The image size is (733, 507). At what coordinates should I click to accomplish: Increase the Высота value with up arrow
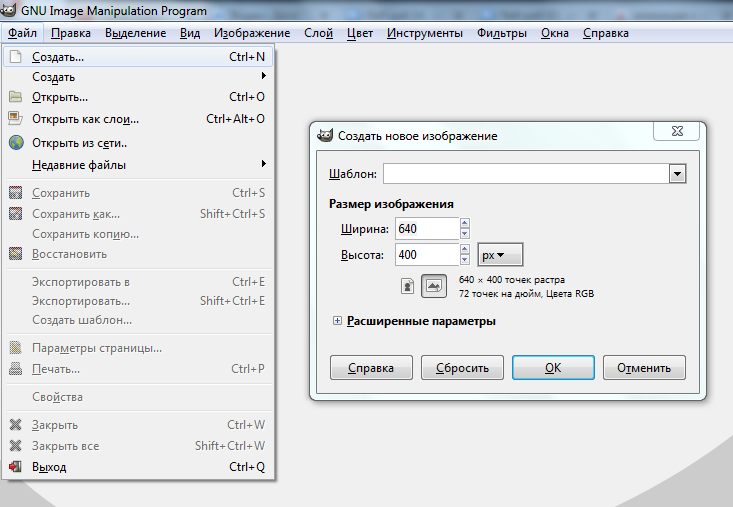[464, 249]
